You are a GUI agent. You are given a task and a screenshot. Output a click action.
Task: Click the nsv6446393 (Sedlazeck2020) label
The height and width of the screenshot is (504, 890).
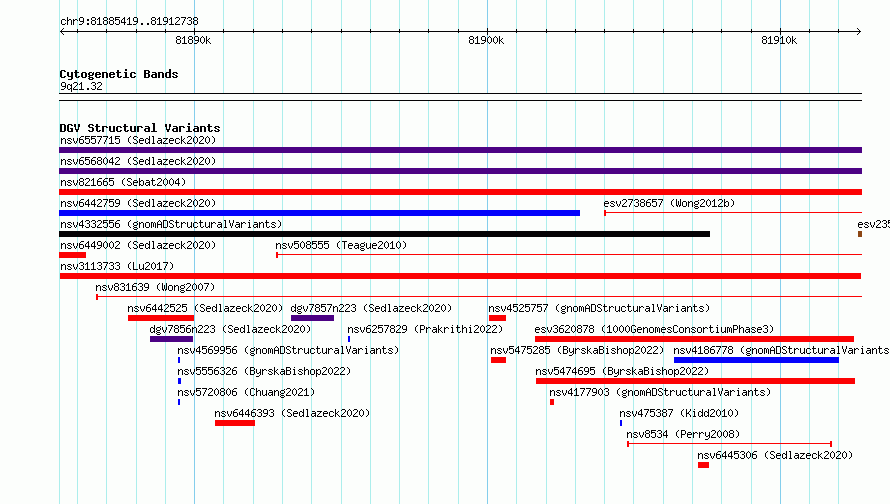292,413
